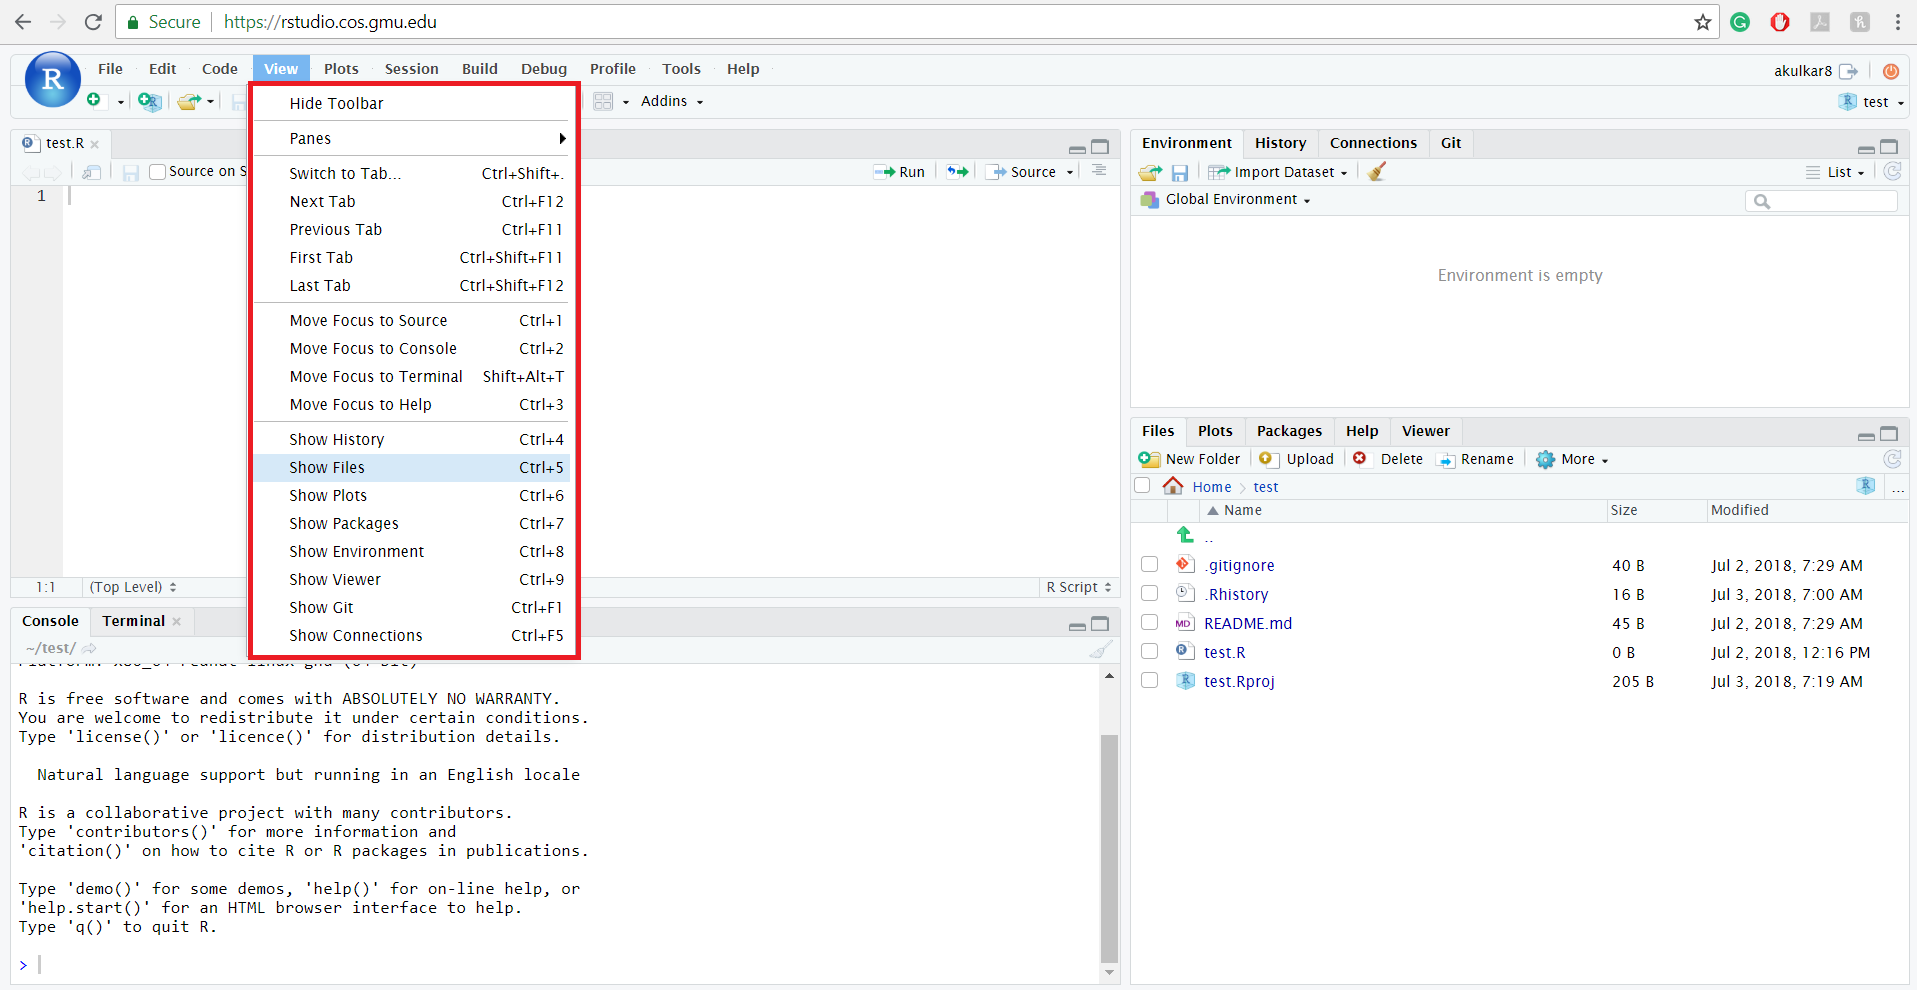Open the Source button dropdown arrow
This screenshot has height=990, width=1917.
[x=1070, y=172]
